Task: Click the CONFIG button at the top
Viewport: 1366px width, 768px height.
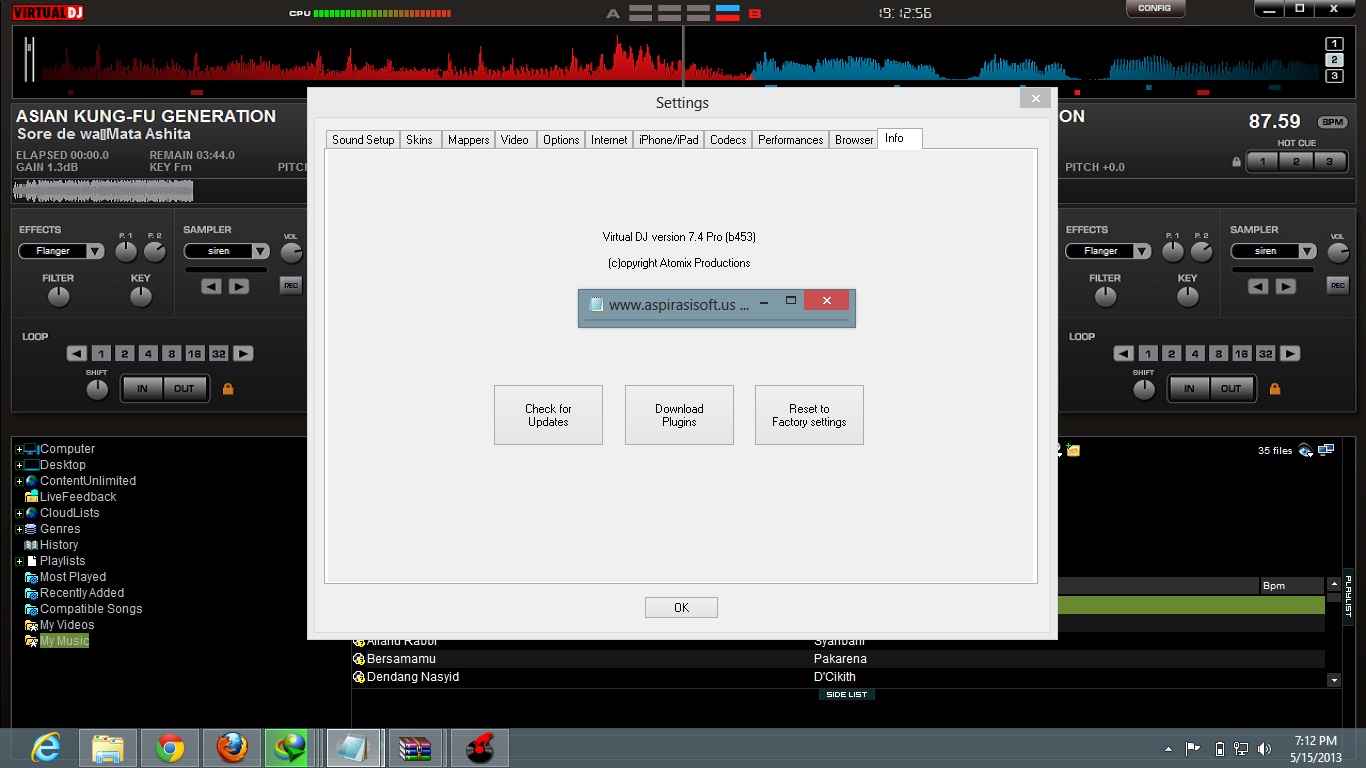Action: coord(1155,8)
